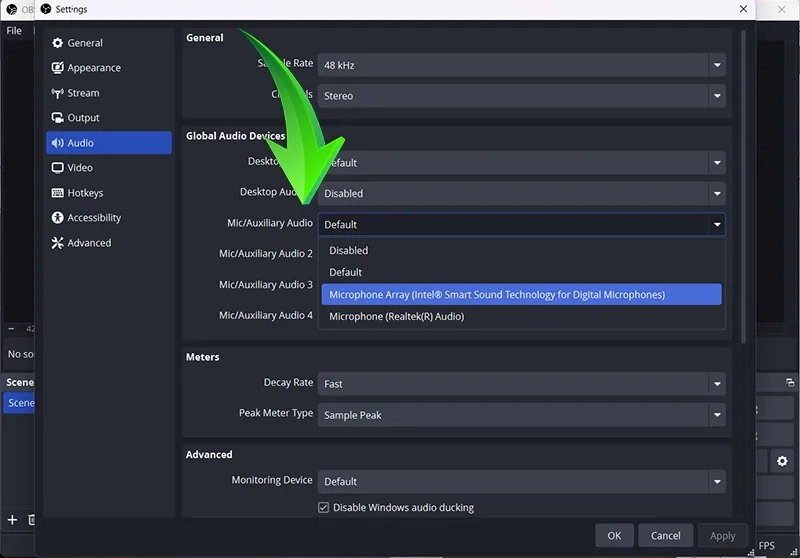Click the Hotkeys keyboard icon

58,193
